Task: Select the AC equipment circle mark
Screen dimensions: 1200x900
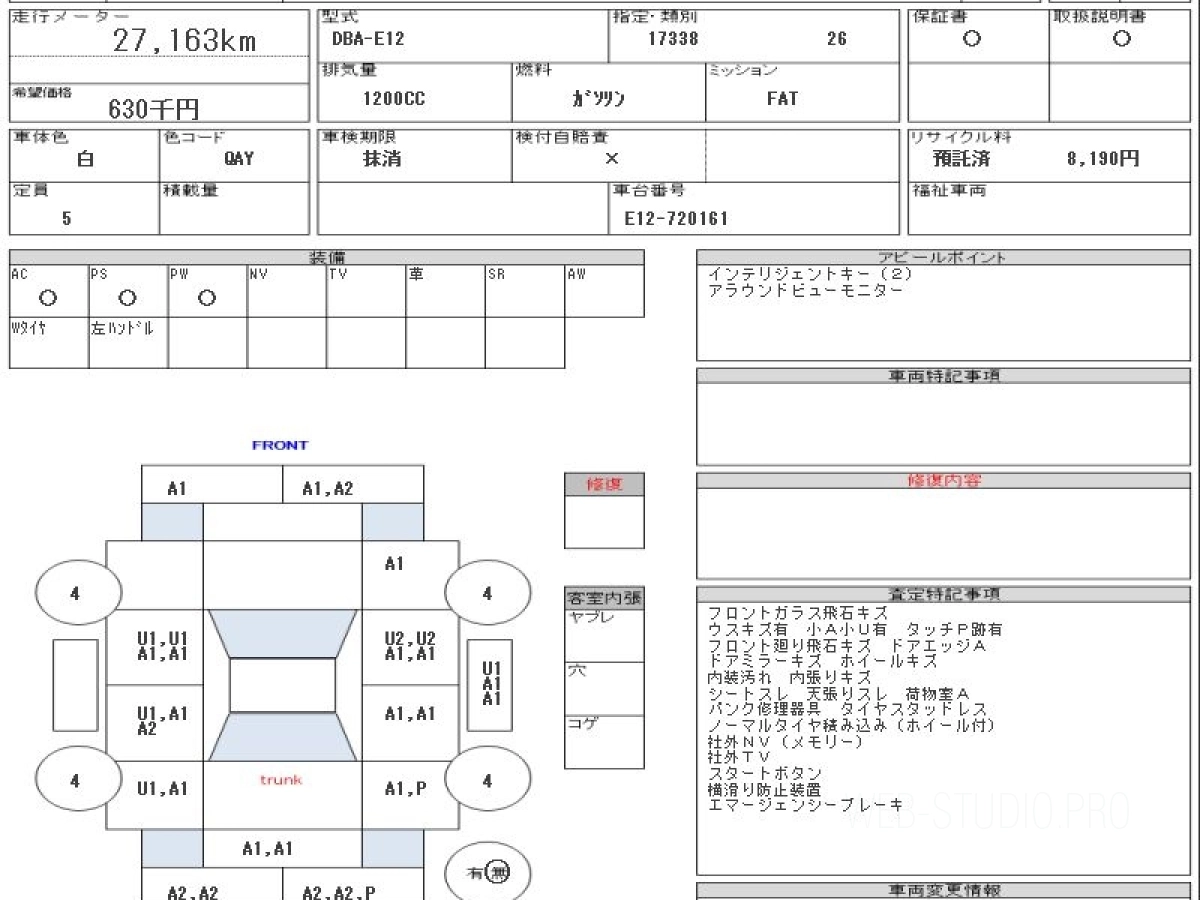Action: click(x=47, y=298)
